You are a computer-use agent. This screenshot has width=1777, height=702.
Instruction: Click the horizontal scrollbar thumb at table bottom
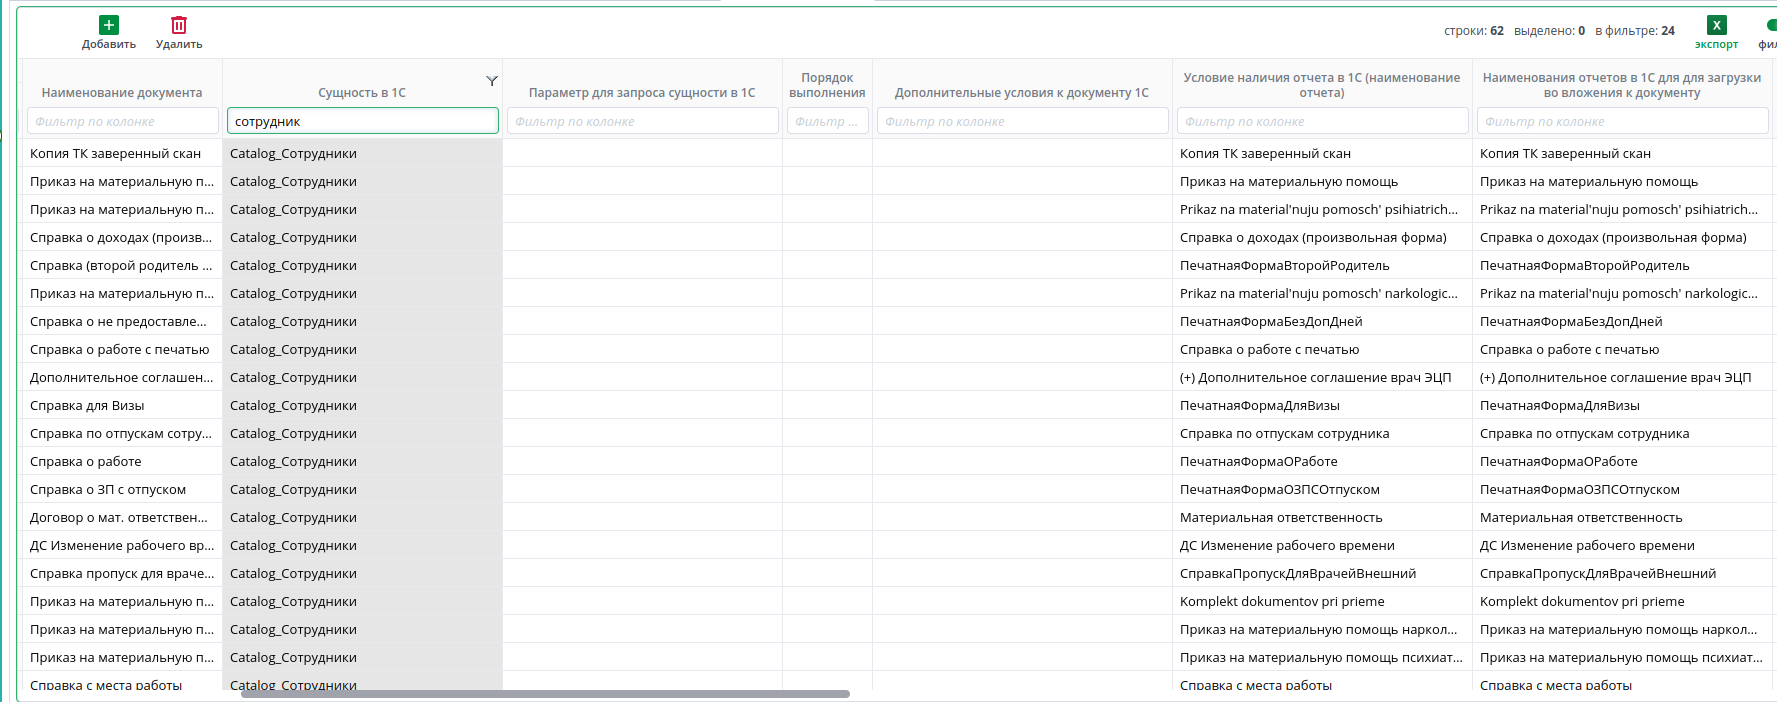pos(545,694)
